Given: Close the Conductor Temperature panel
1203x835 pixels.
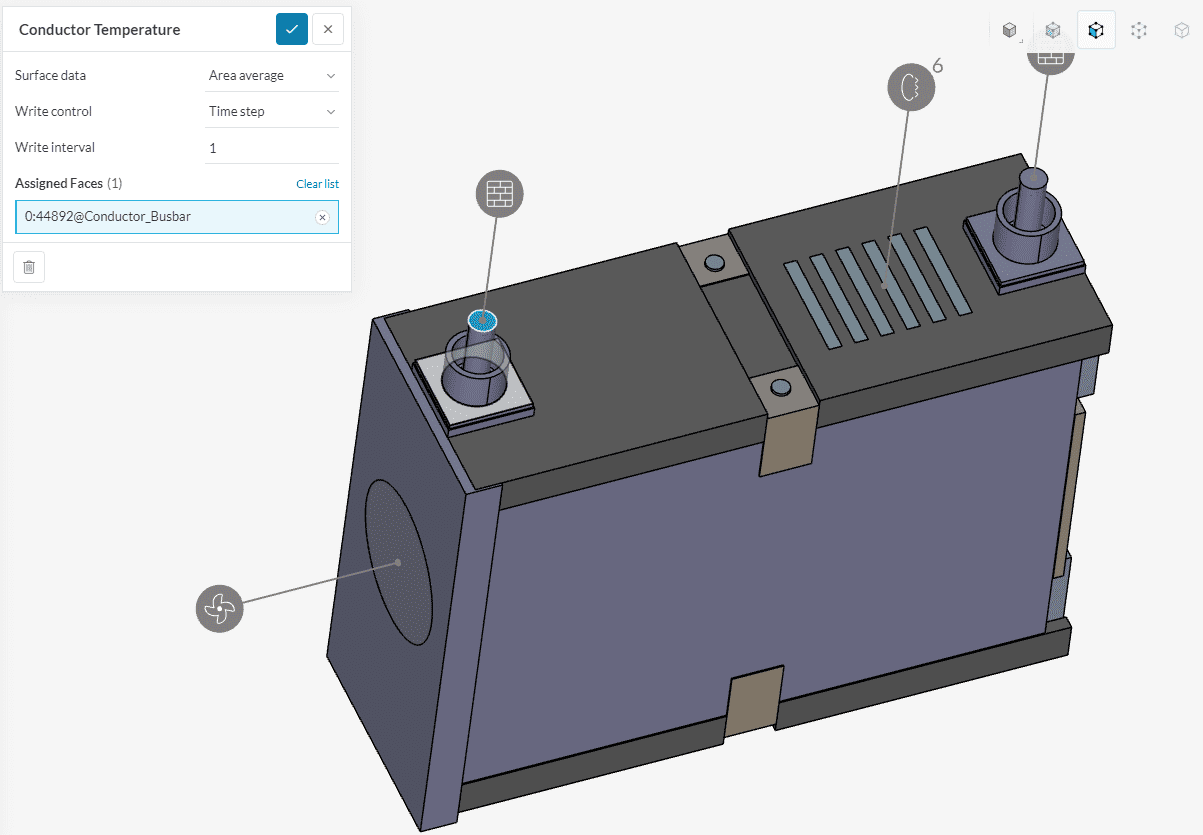Looking at the screenshot, I should [x=328, y=29].
